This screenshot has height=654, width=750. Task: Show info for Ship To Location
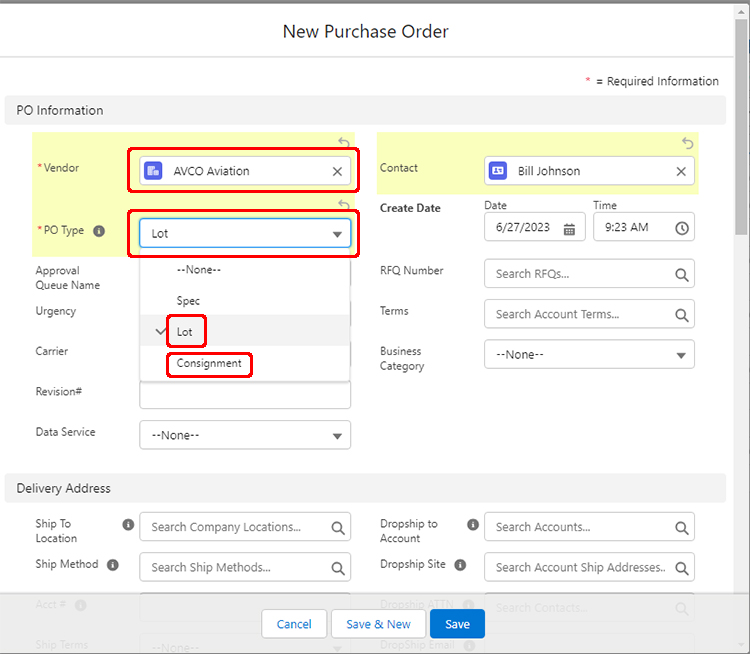pyautogui.click(x=128, y=525)
